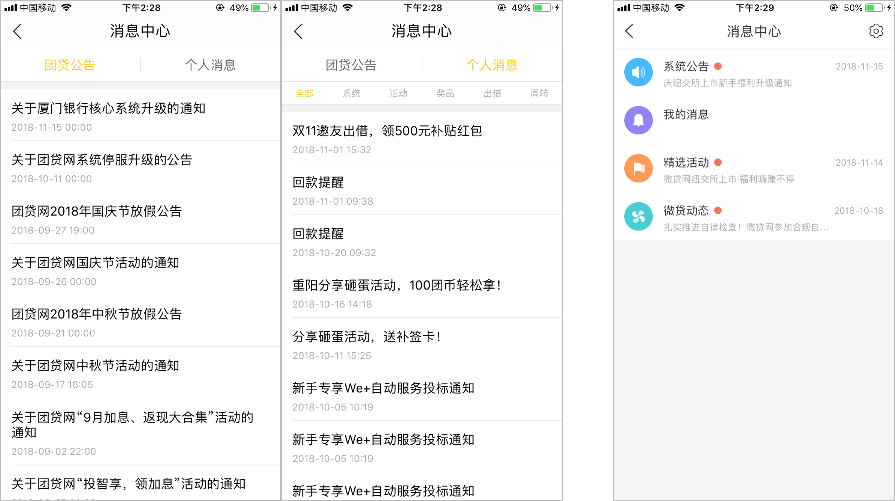Tap the Wi-Fi icon in the left screen's status bar
This screenshot has width=895, height=501.
[x=66, y=8]
